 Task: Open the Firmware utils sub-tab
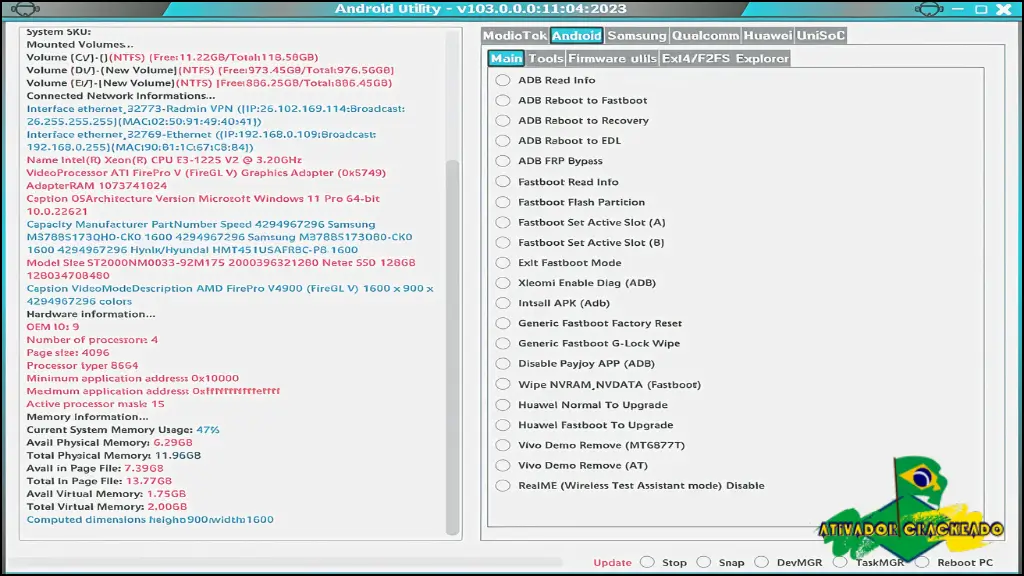[x=612, y=58]
